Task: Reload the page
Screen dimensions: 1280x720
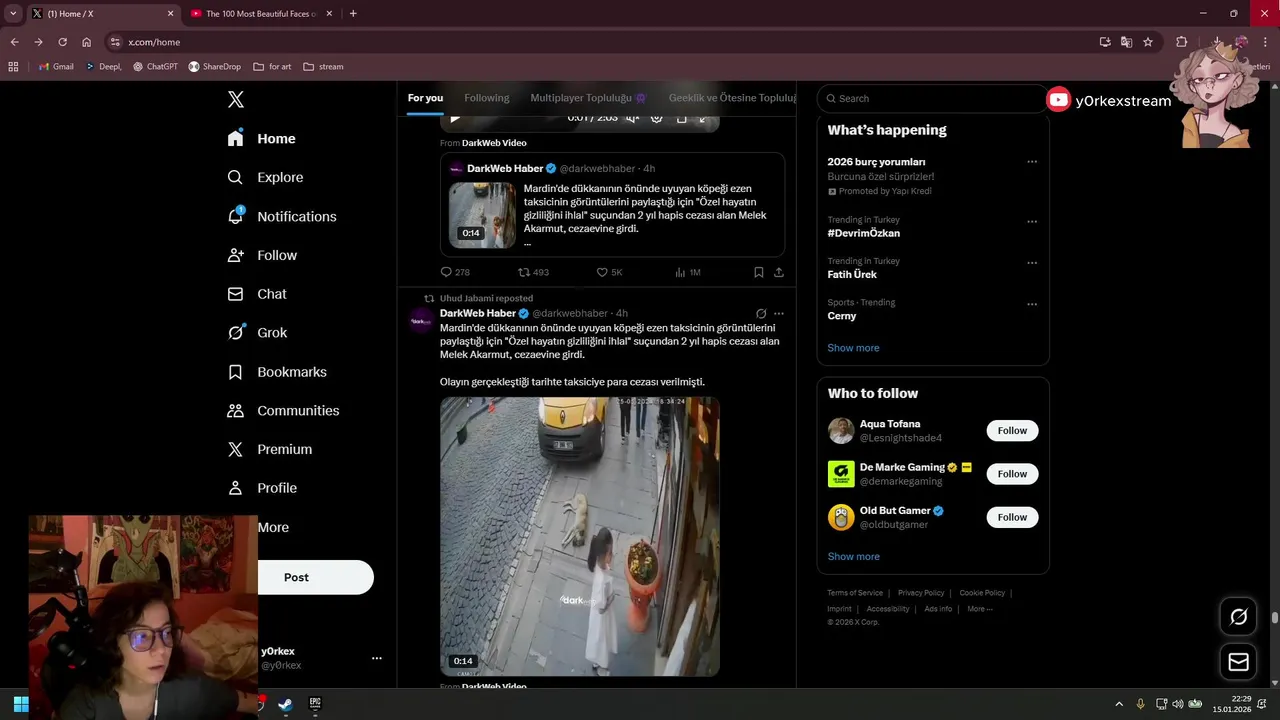Action: [62, 42]
